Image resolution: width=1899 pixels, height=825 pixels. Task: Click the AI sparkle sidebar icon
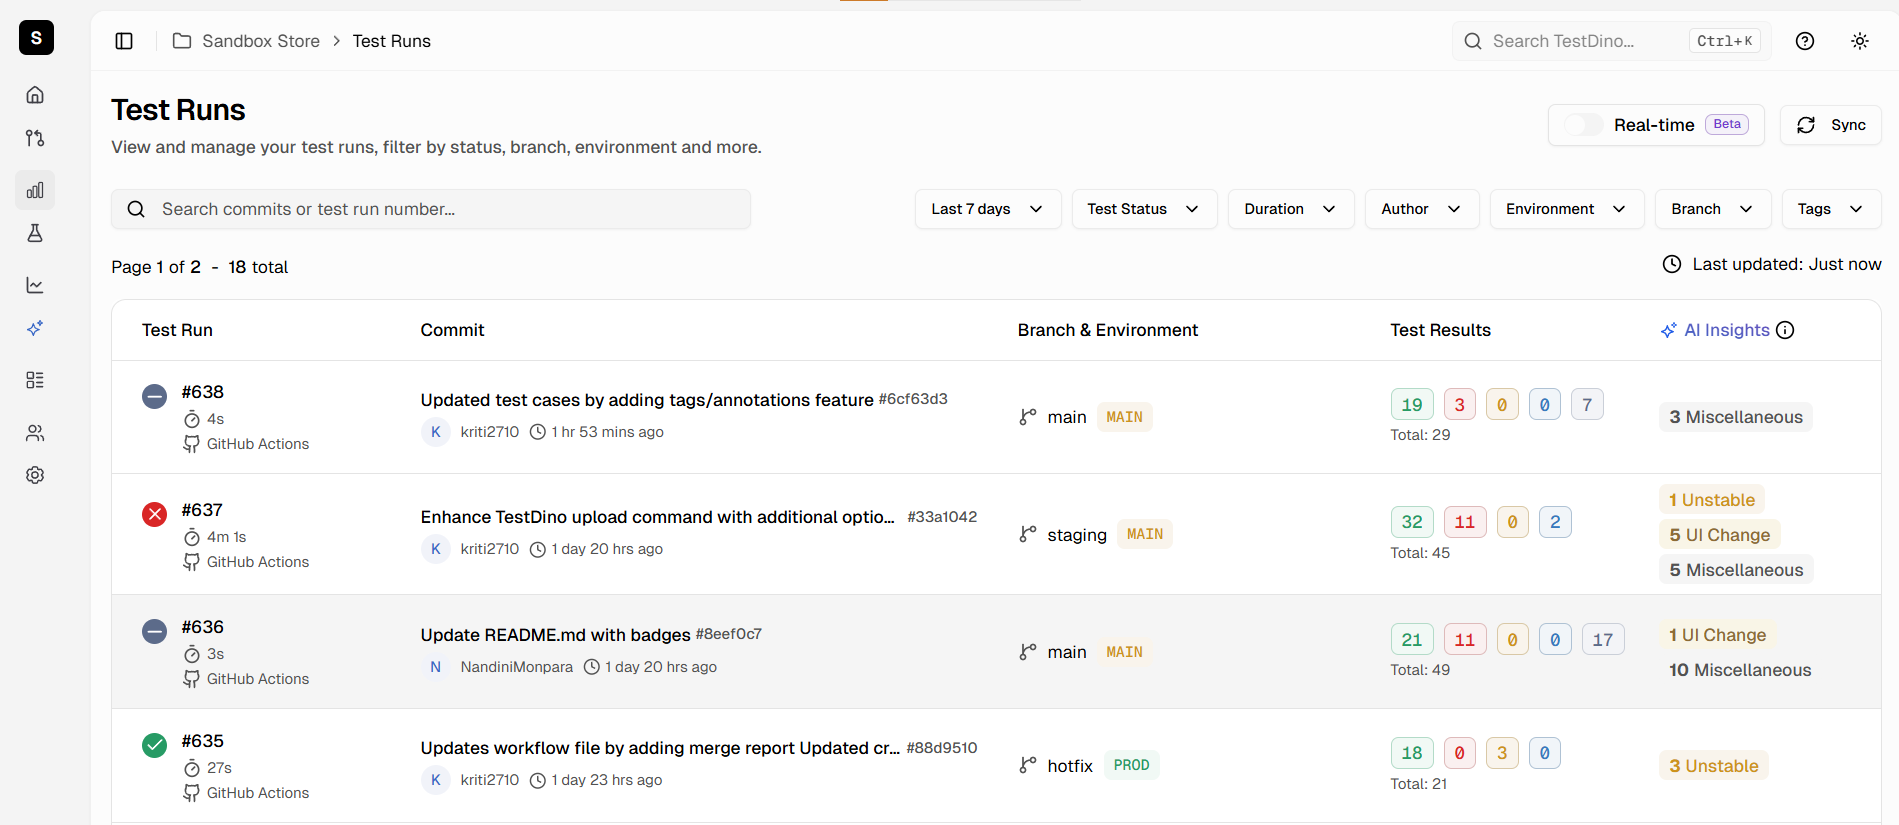click(35, 328)
